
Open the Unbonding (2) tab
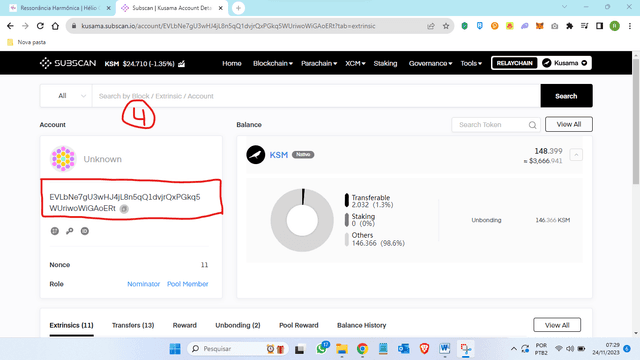(x=238, y=325)
